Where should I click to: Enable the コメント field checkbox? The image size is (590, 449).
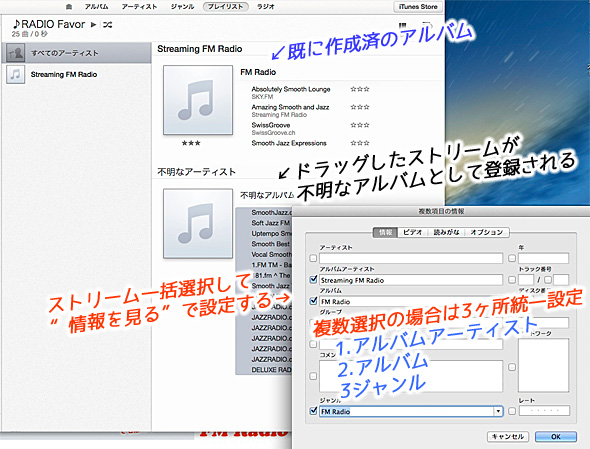click(x=313, y=376)
